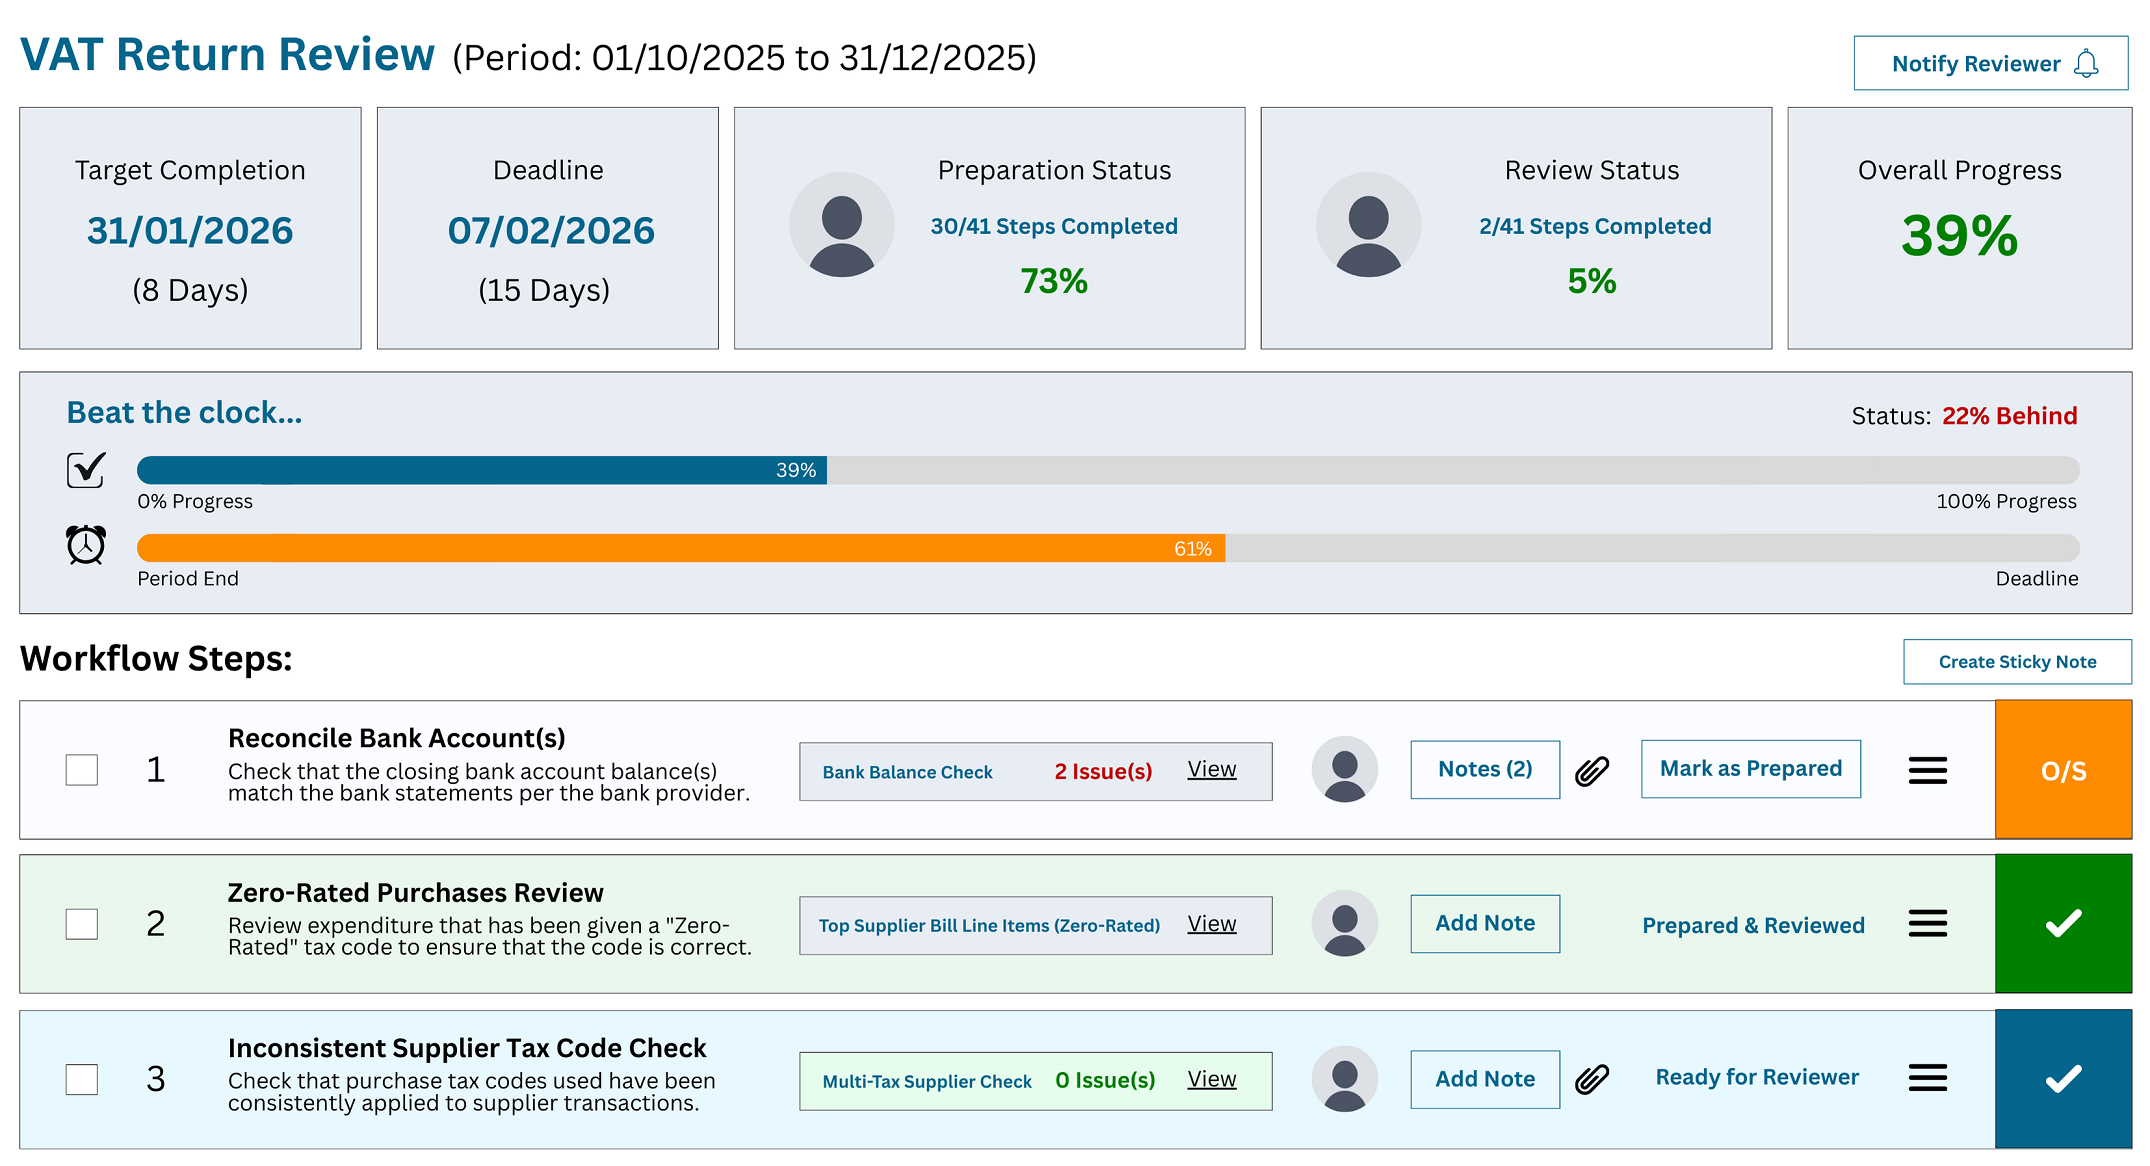Open hamburger menu for Zero-Rated Purchases Review

pyautogui.click(x=1928, y=923)
